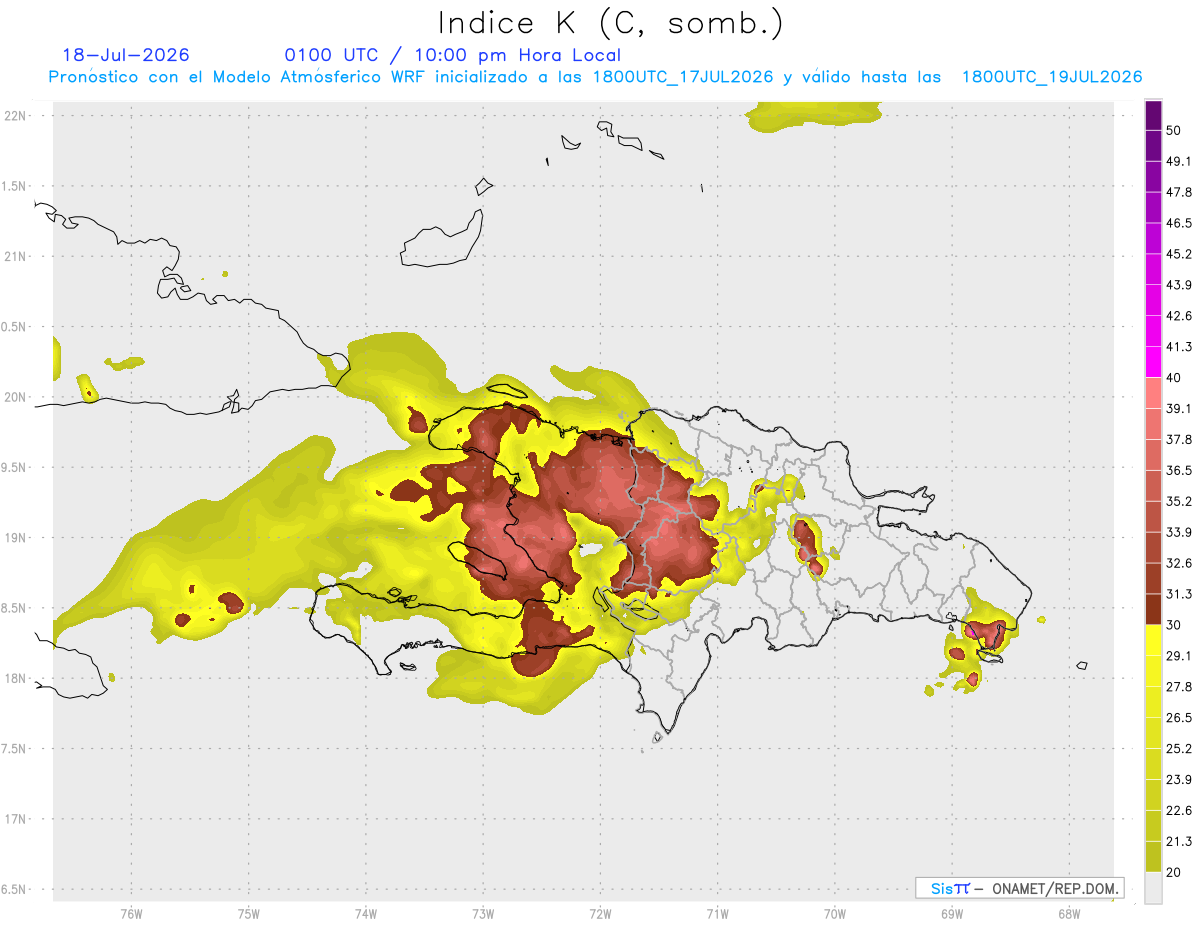
Task: Click the '35.2' value on the color scale
Action: coord(1179,501)
